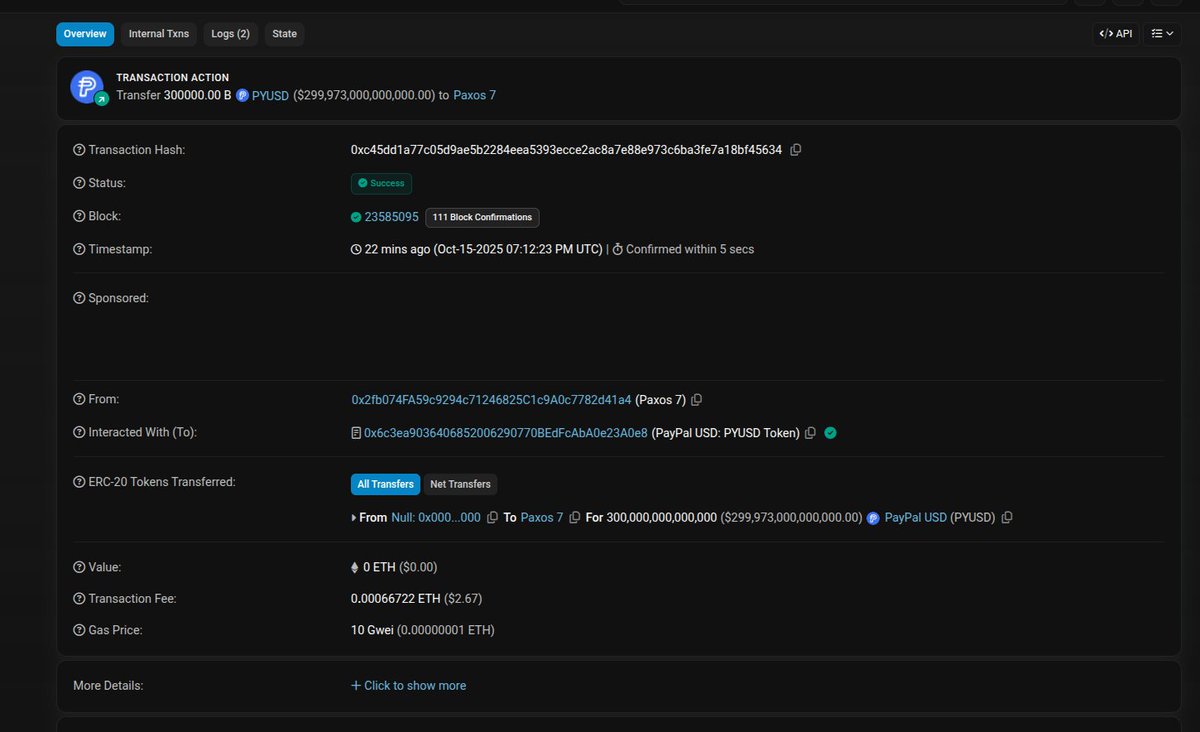Click the 111 Block Confirmations badge

click(482, 217)
